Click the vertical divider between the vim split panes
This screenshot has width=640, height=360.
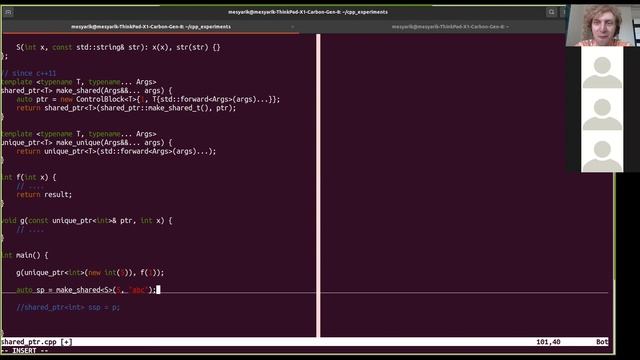[x=318, y=186]
